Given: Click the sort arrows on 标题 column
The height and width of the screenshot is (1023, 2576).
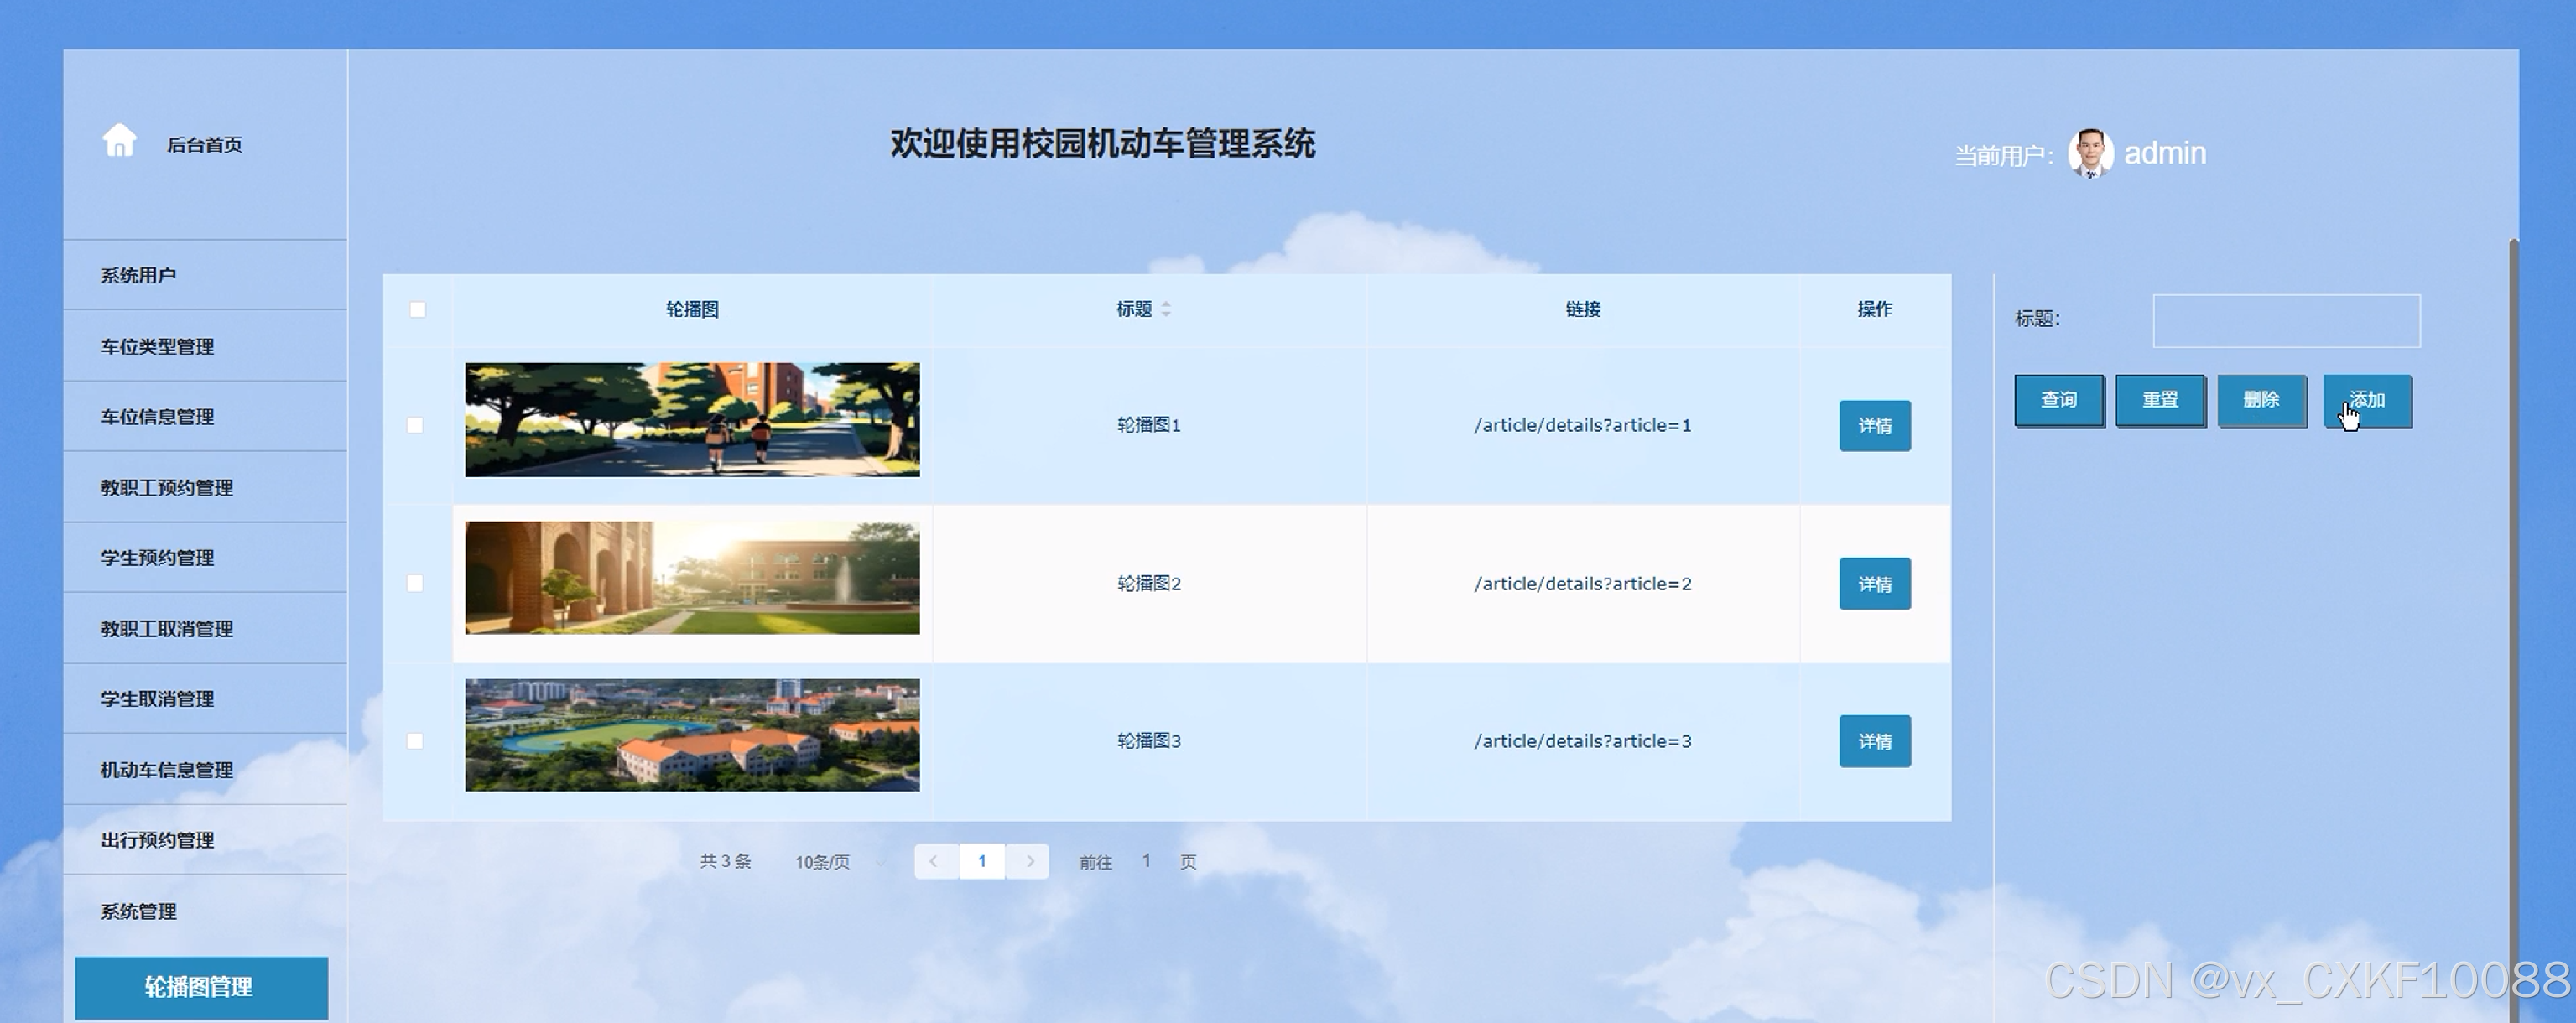Looking at the screenshot, I should click(x=1166, y=309).
